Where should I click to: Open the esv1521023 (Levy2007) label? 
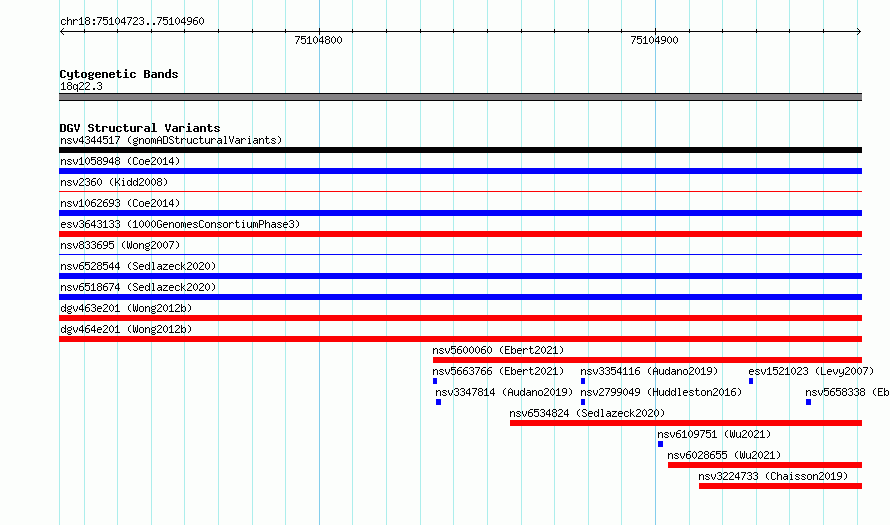click(811, 371)
